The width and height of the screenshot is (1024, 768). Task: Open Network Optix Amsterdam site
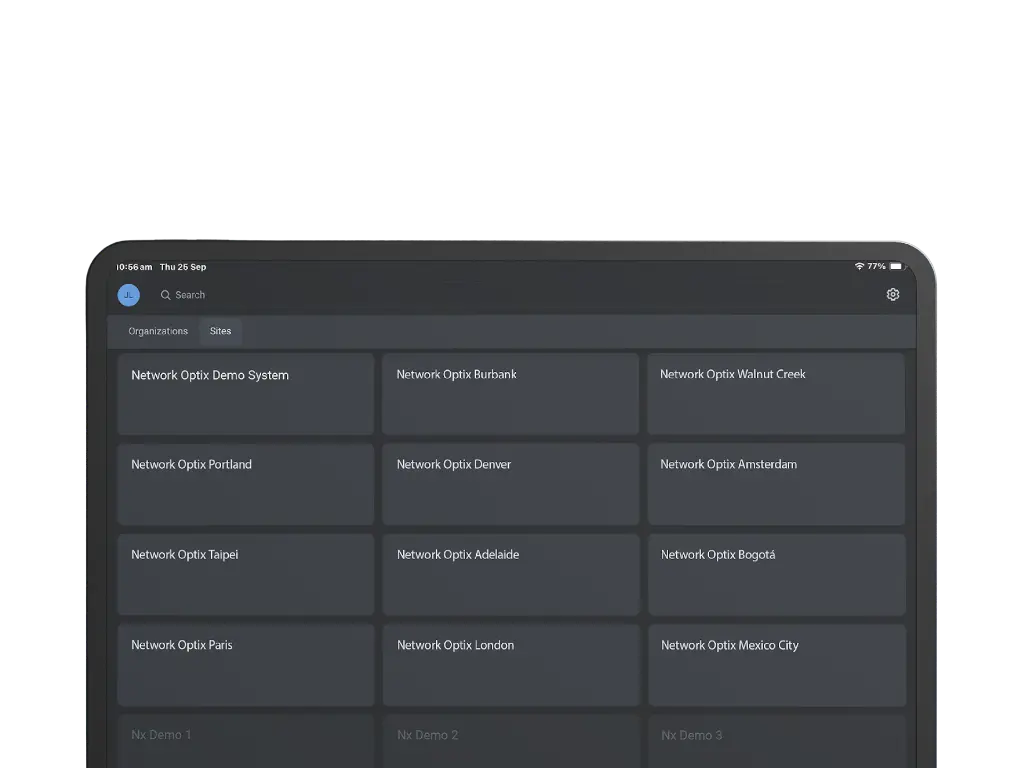tap(776, 484)
